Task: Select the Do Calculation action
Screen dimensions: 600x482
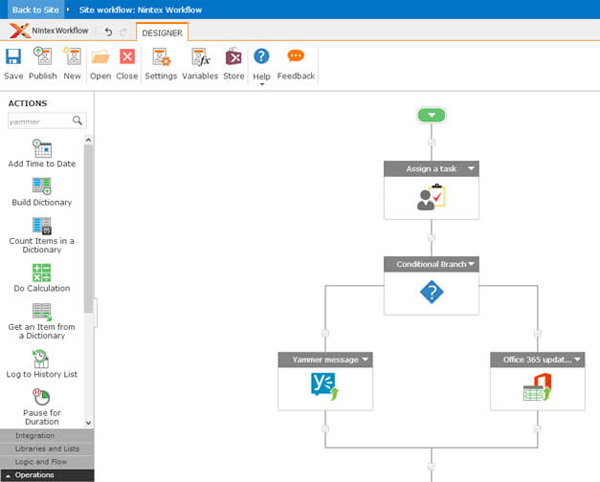Action: (42, 273)
